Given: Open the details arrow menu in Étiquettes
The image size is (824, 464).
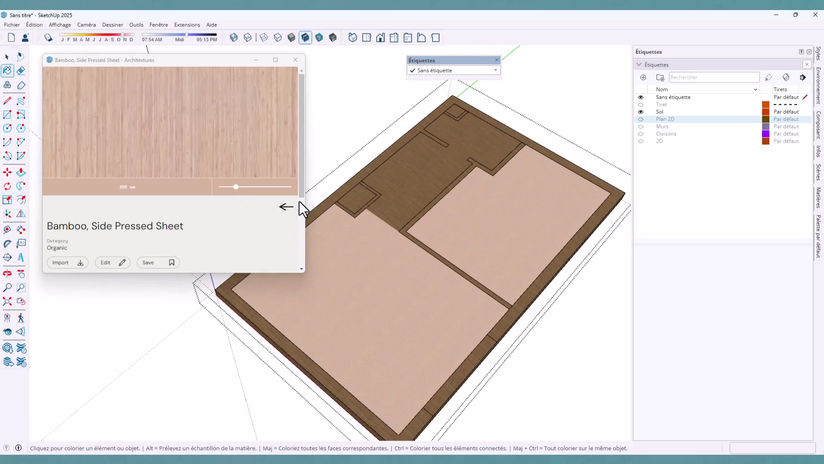Looking at the screenshot, I should pos(803,77).
